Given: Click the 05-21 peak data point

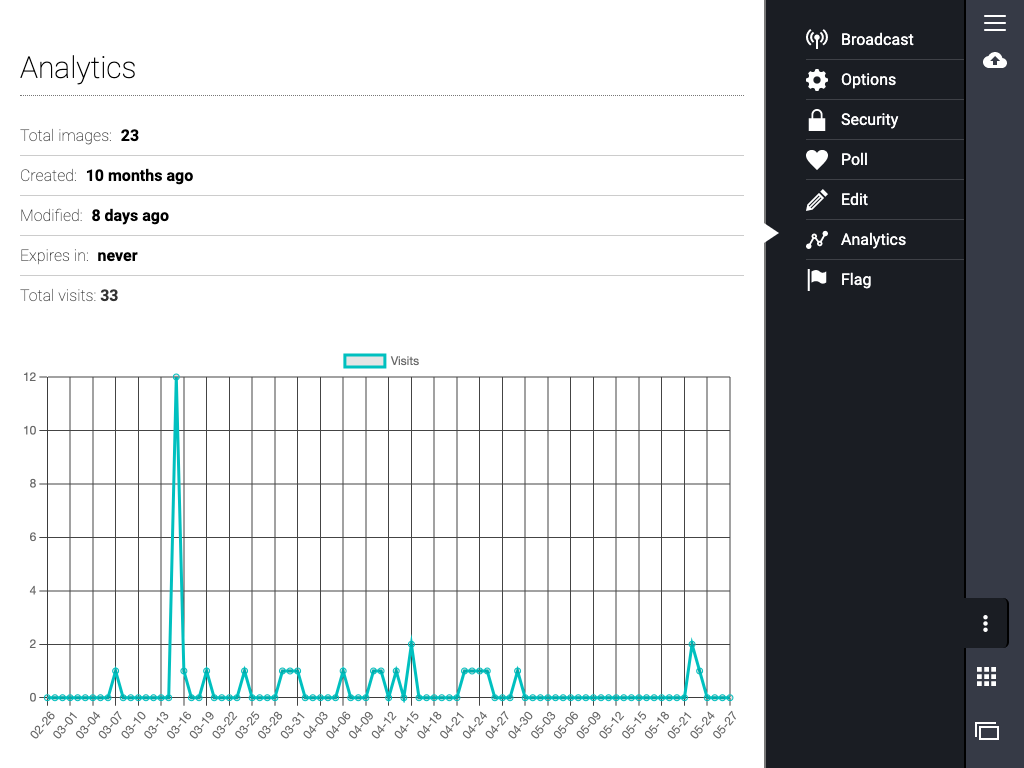Looking at the screenshot, I should (x=692, y=644).
